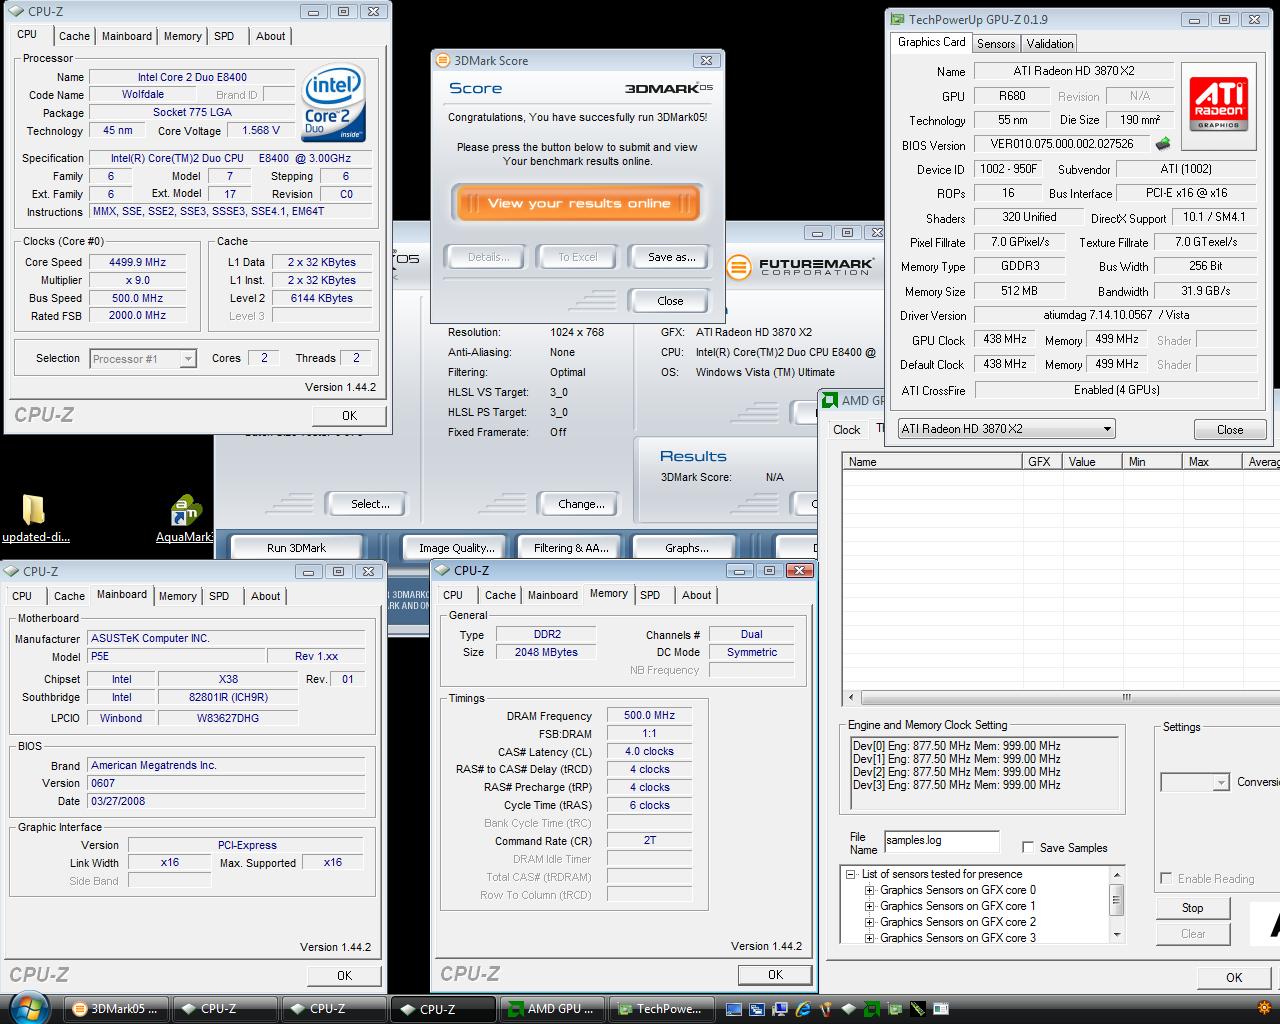Click Close in the 3DMark Score dialog

pos(670,301)
